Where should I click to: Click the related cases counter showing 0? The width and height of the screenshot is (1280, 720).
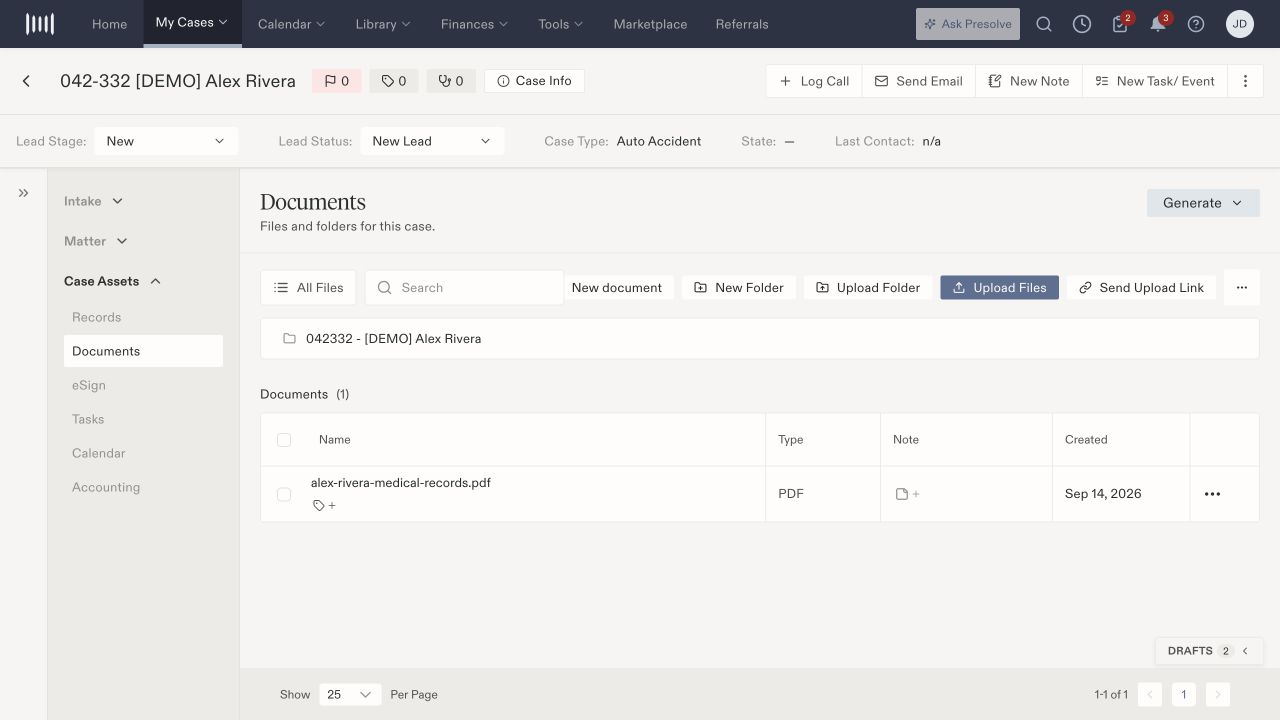click(x=451, y=81)
